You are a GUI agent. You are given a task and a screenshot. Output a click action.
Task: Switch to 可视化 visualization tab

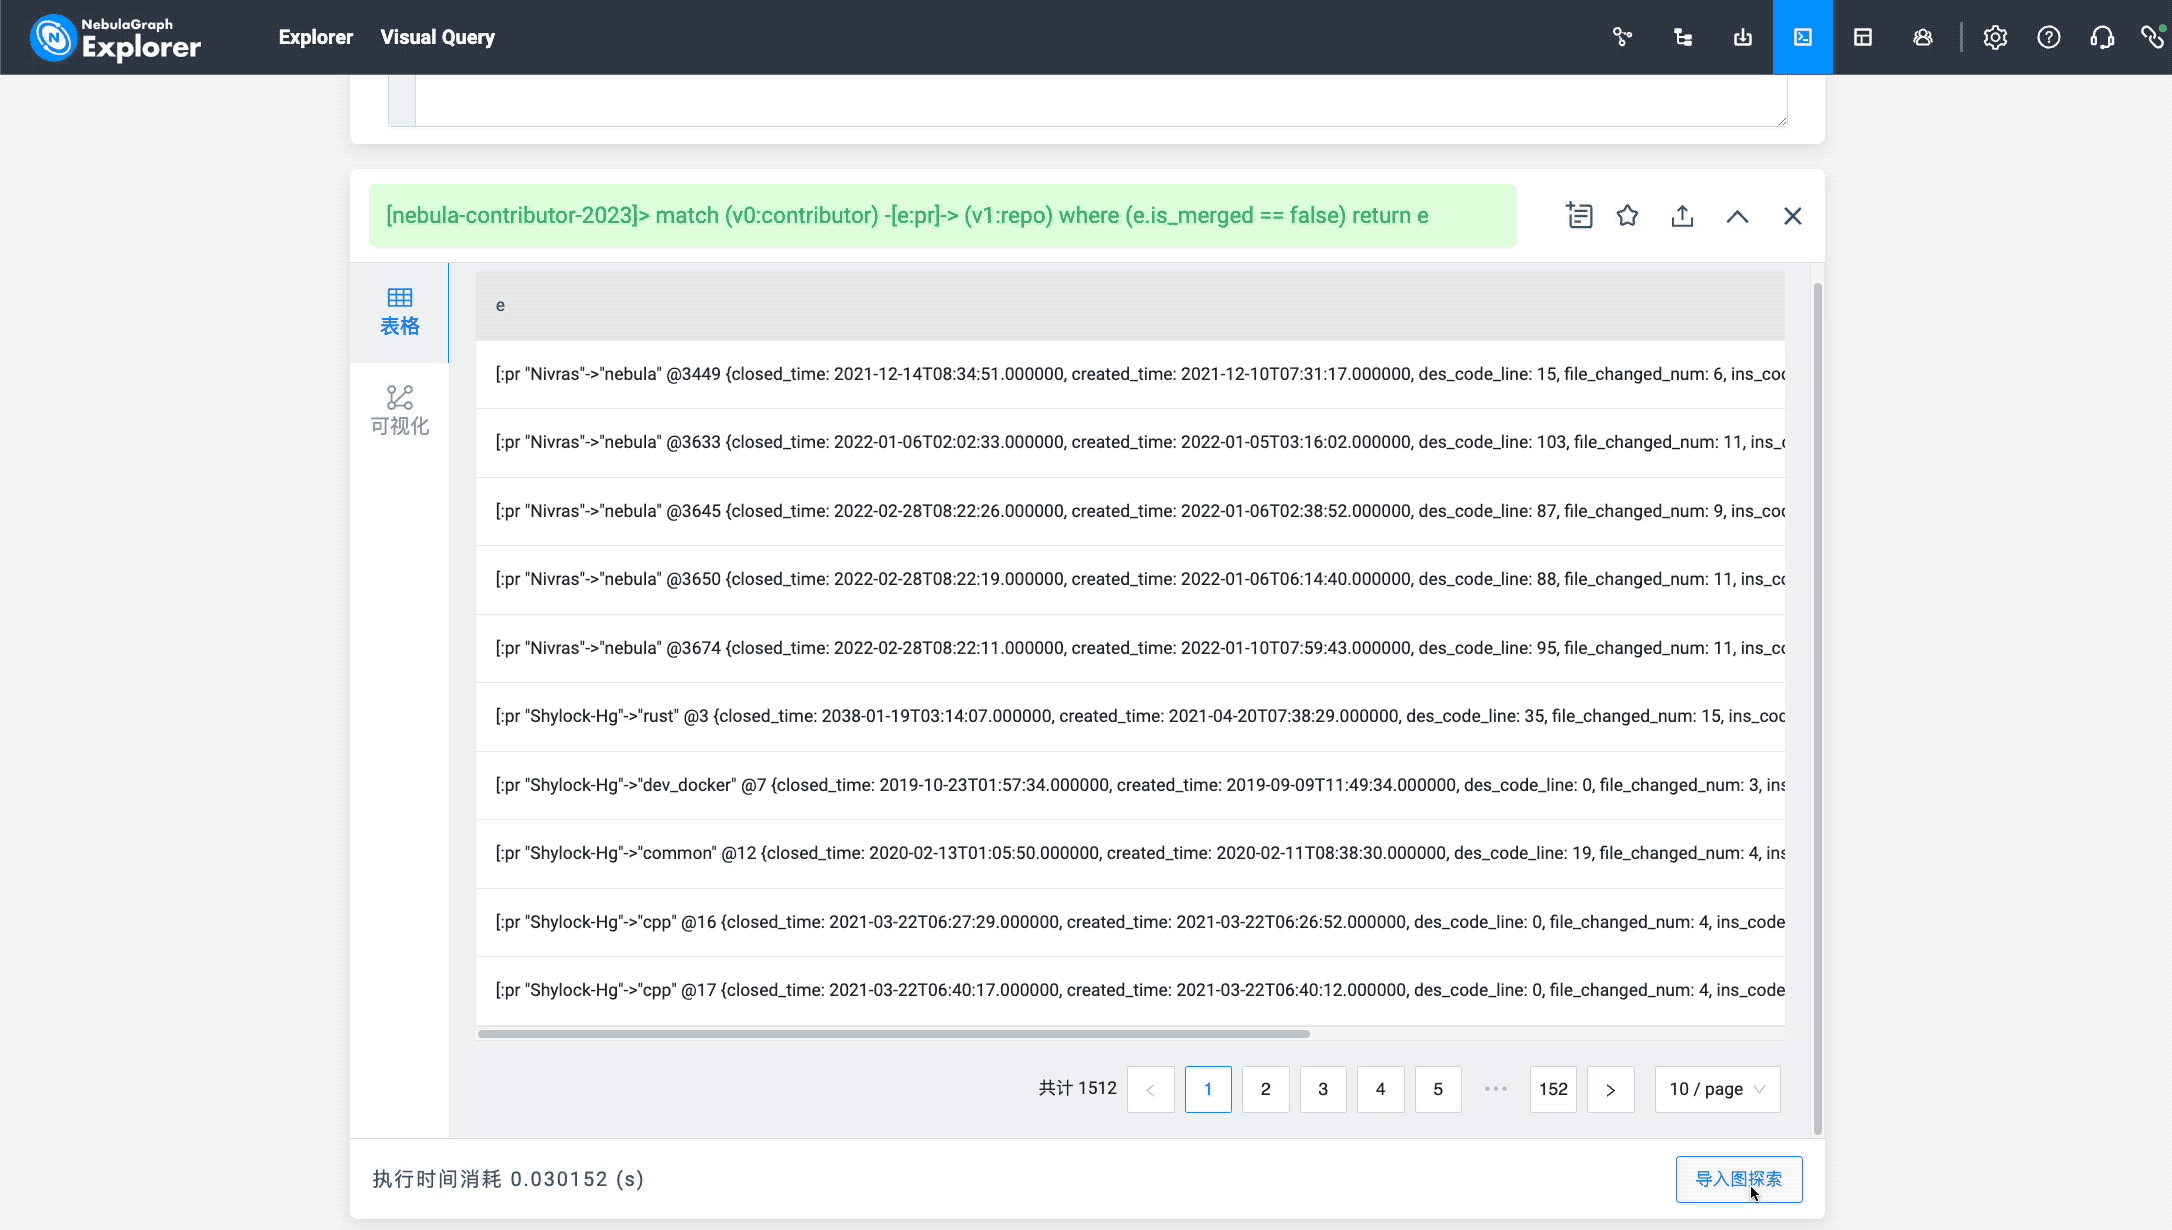click(399, 411)
